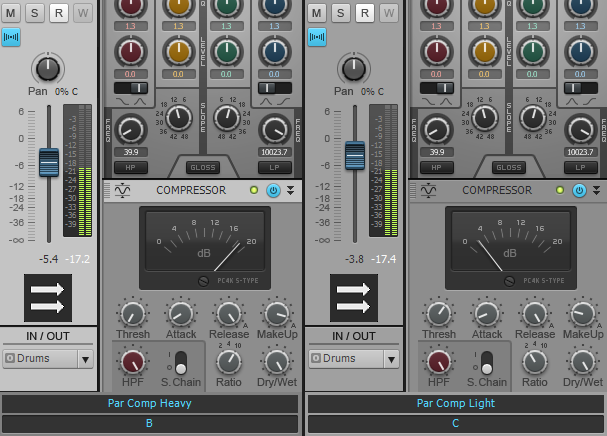Click track name Par Comp Light

click(x=456, y=403)
